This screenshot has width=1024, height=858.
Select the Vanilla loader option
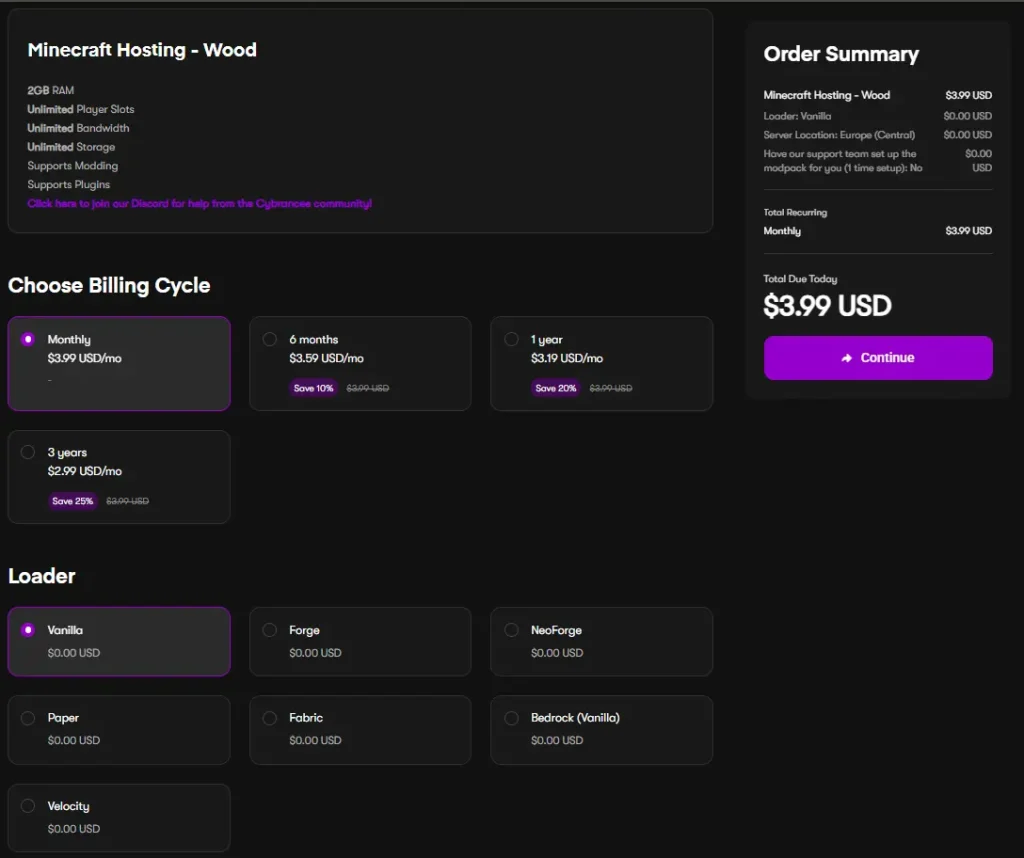28,630
